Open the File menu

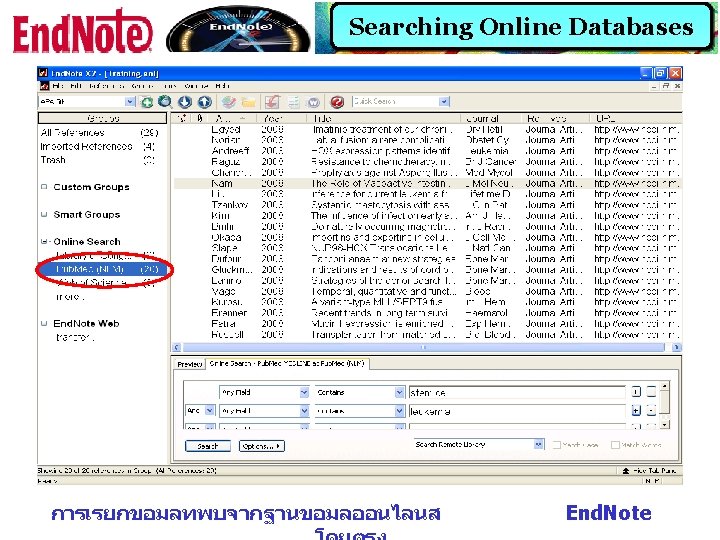(58, 86)
